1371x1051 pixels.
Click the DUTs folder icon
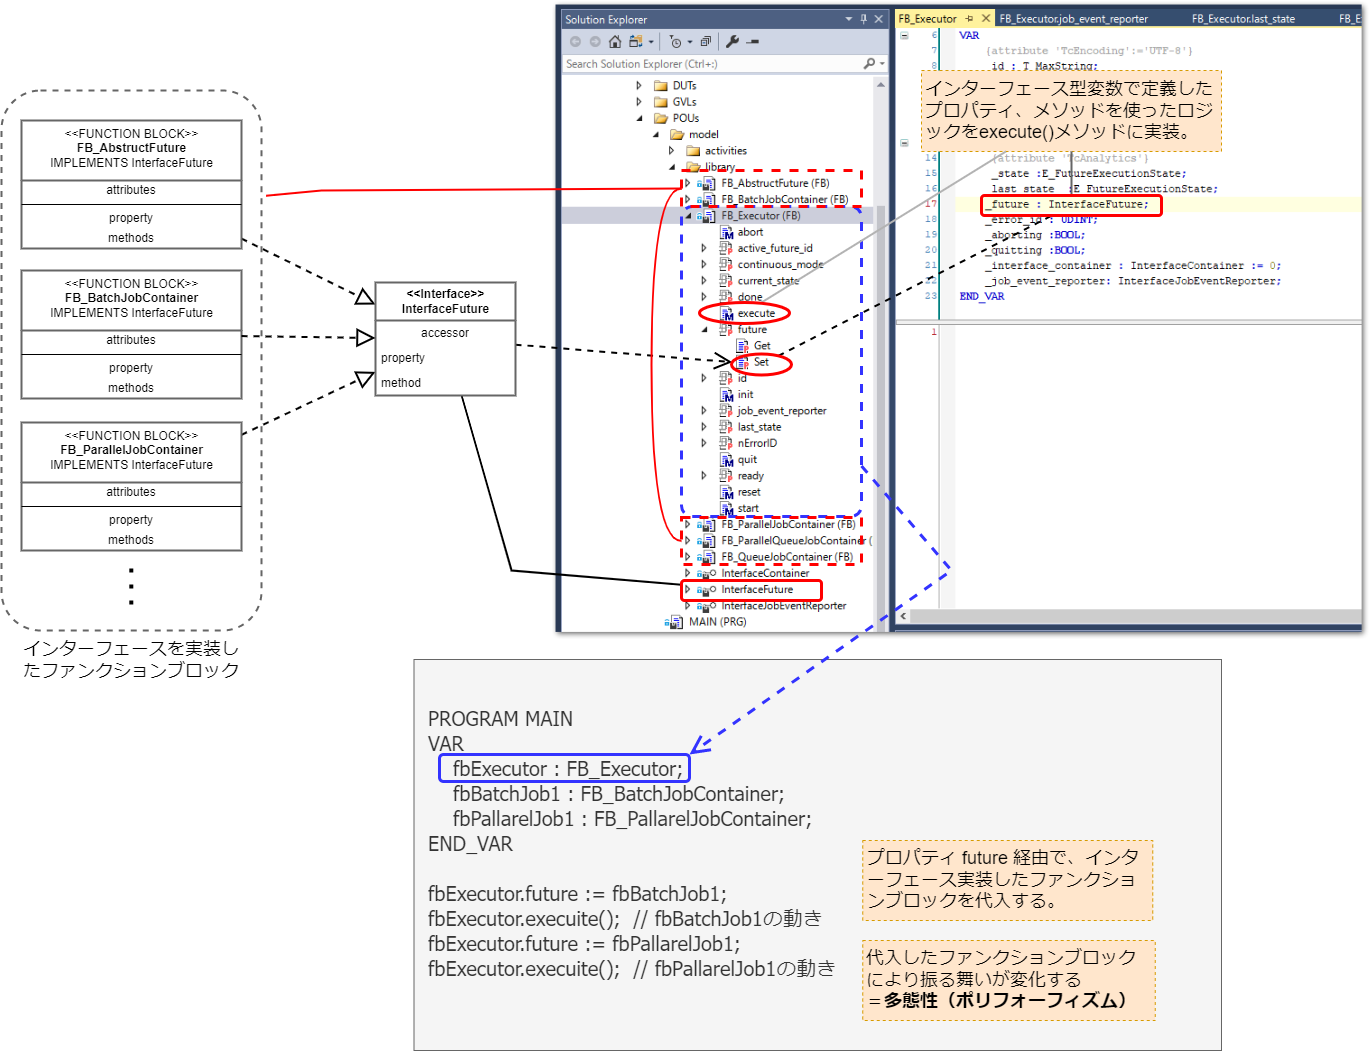(661, 86)
